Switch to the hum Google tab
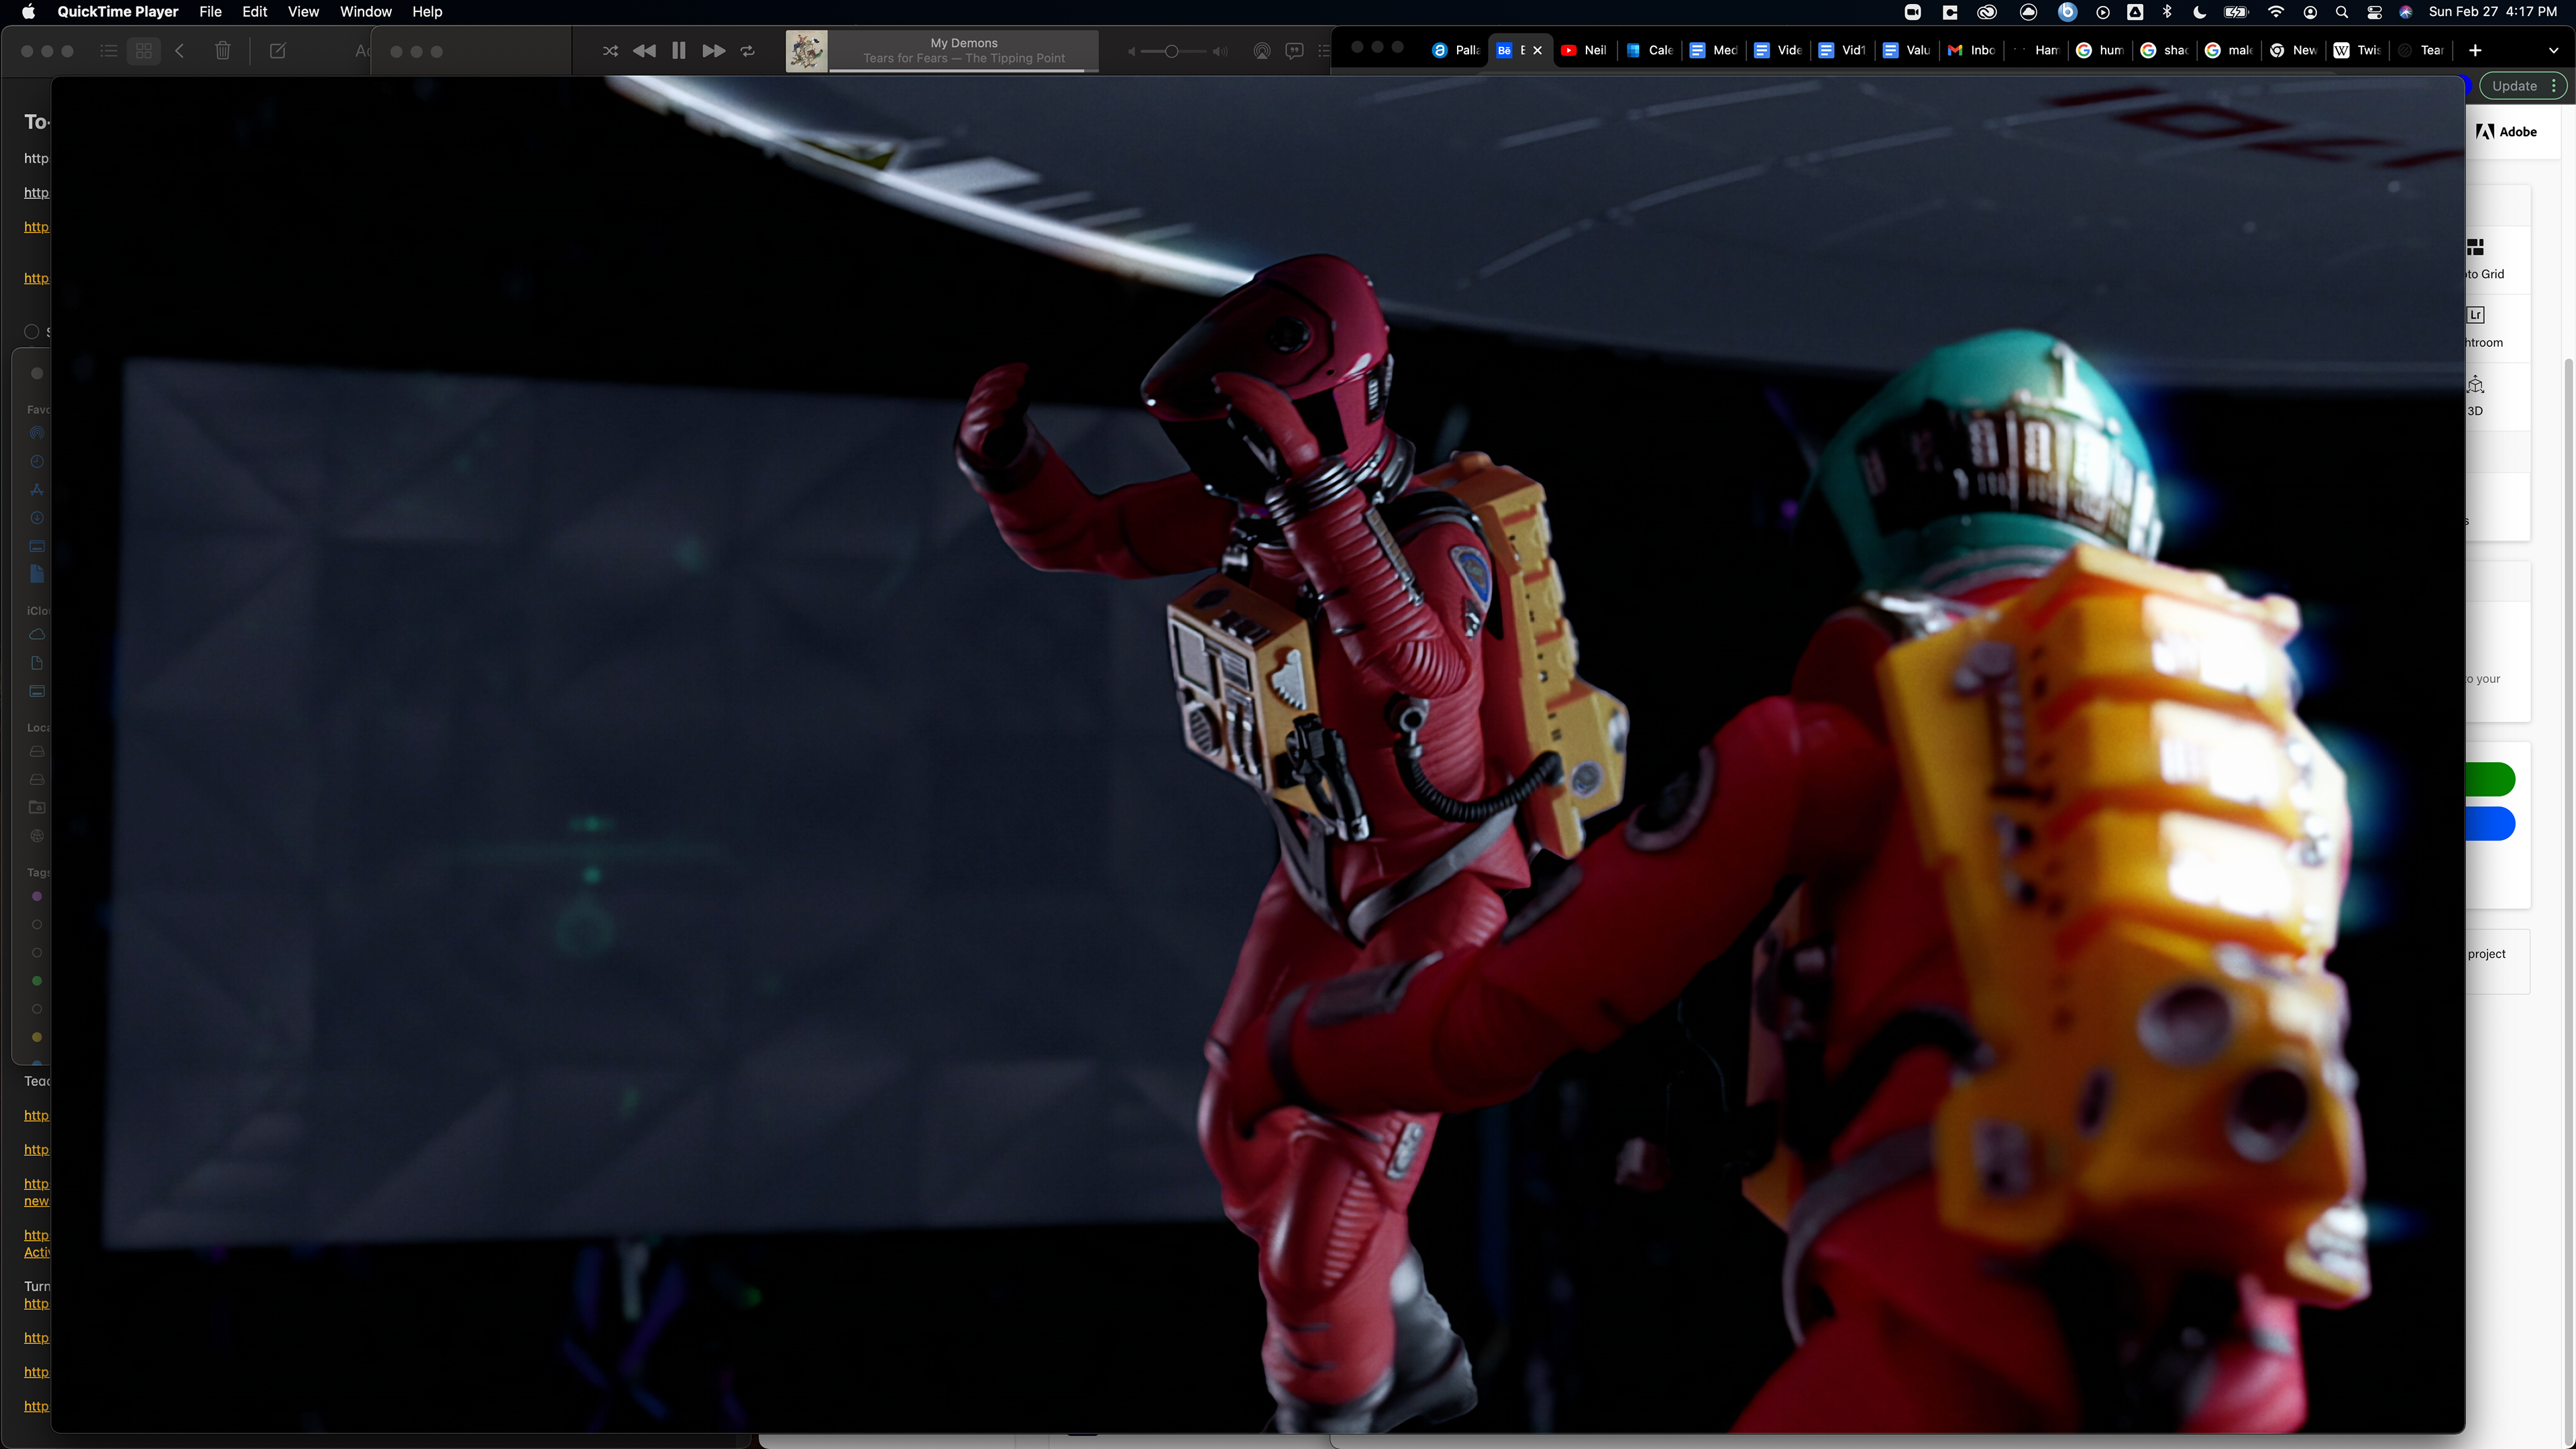2576x1449 pixels. point(2100,50)
